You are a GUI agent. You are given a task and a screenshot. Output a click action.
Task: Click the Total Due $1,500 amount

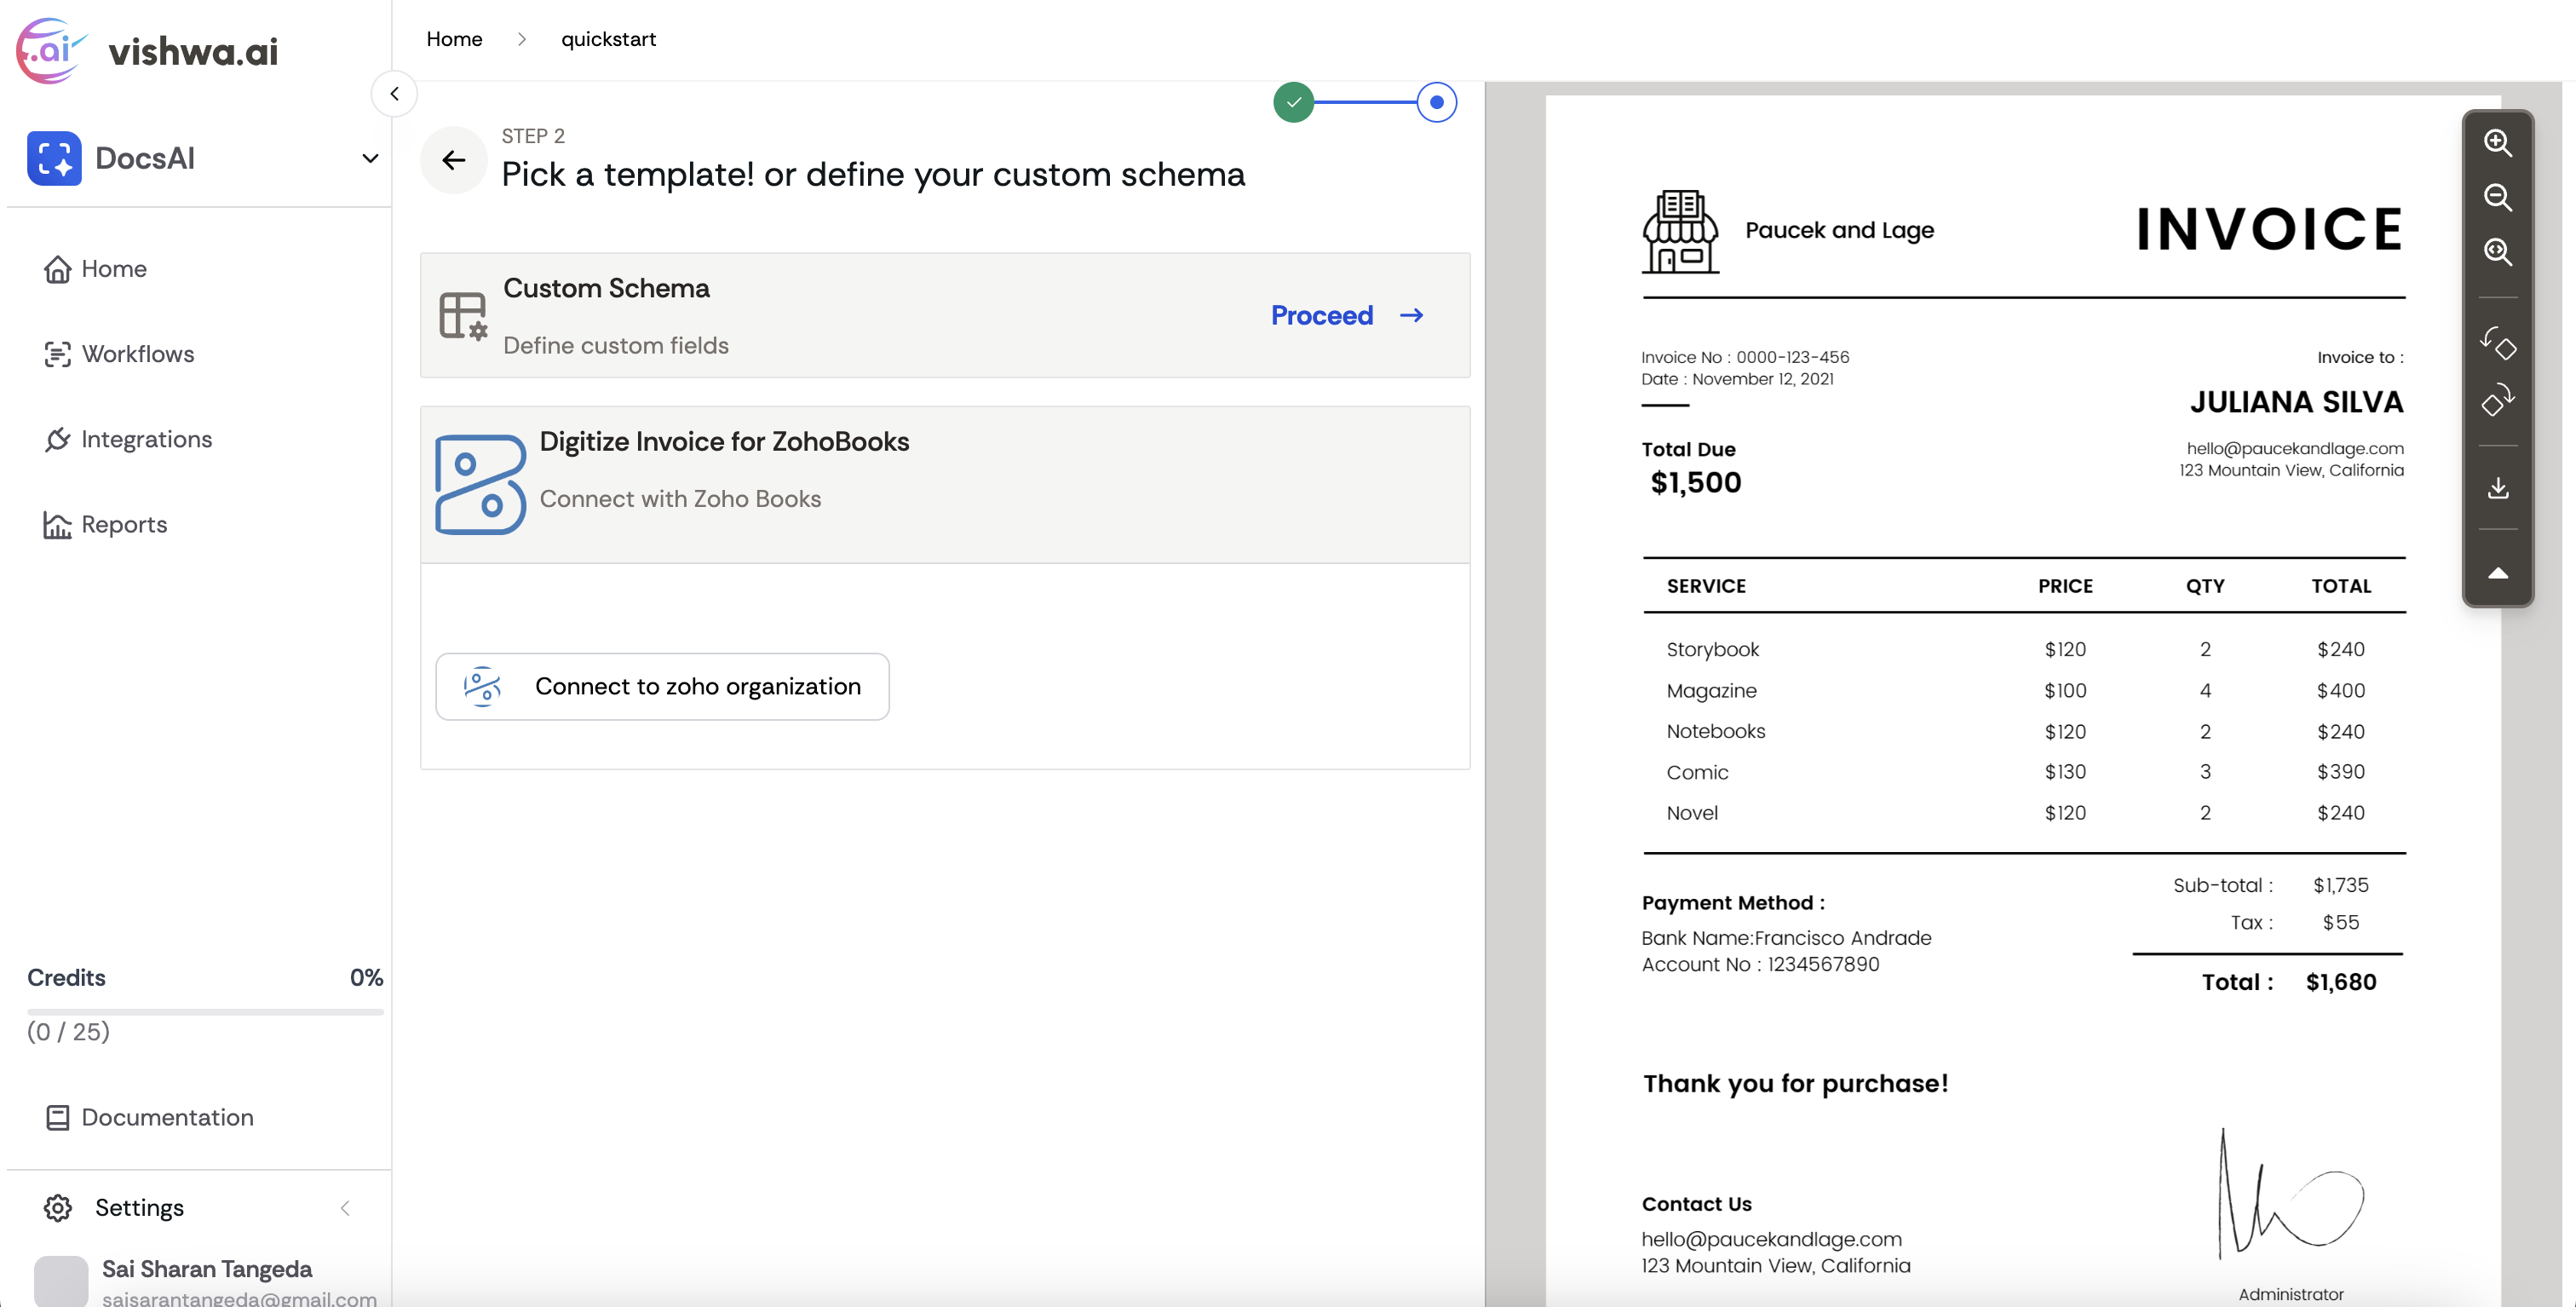pyautogui.click(x=1695, y=482)
